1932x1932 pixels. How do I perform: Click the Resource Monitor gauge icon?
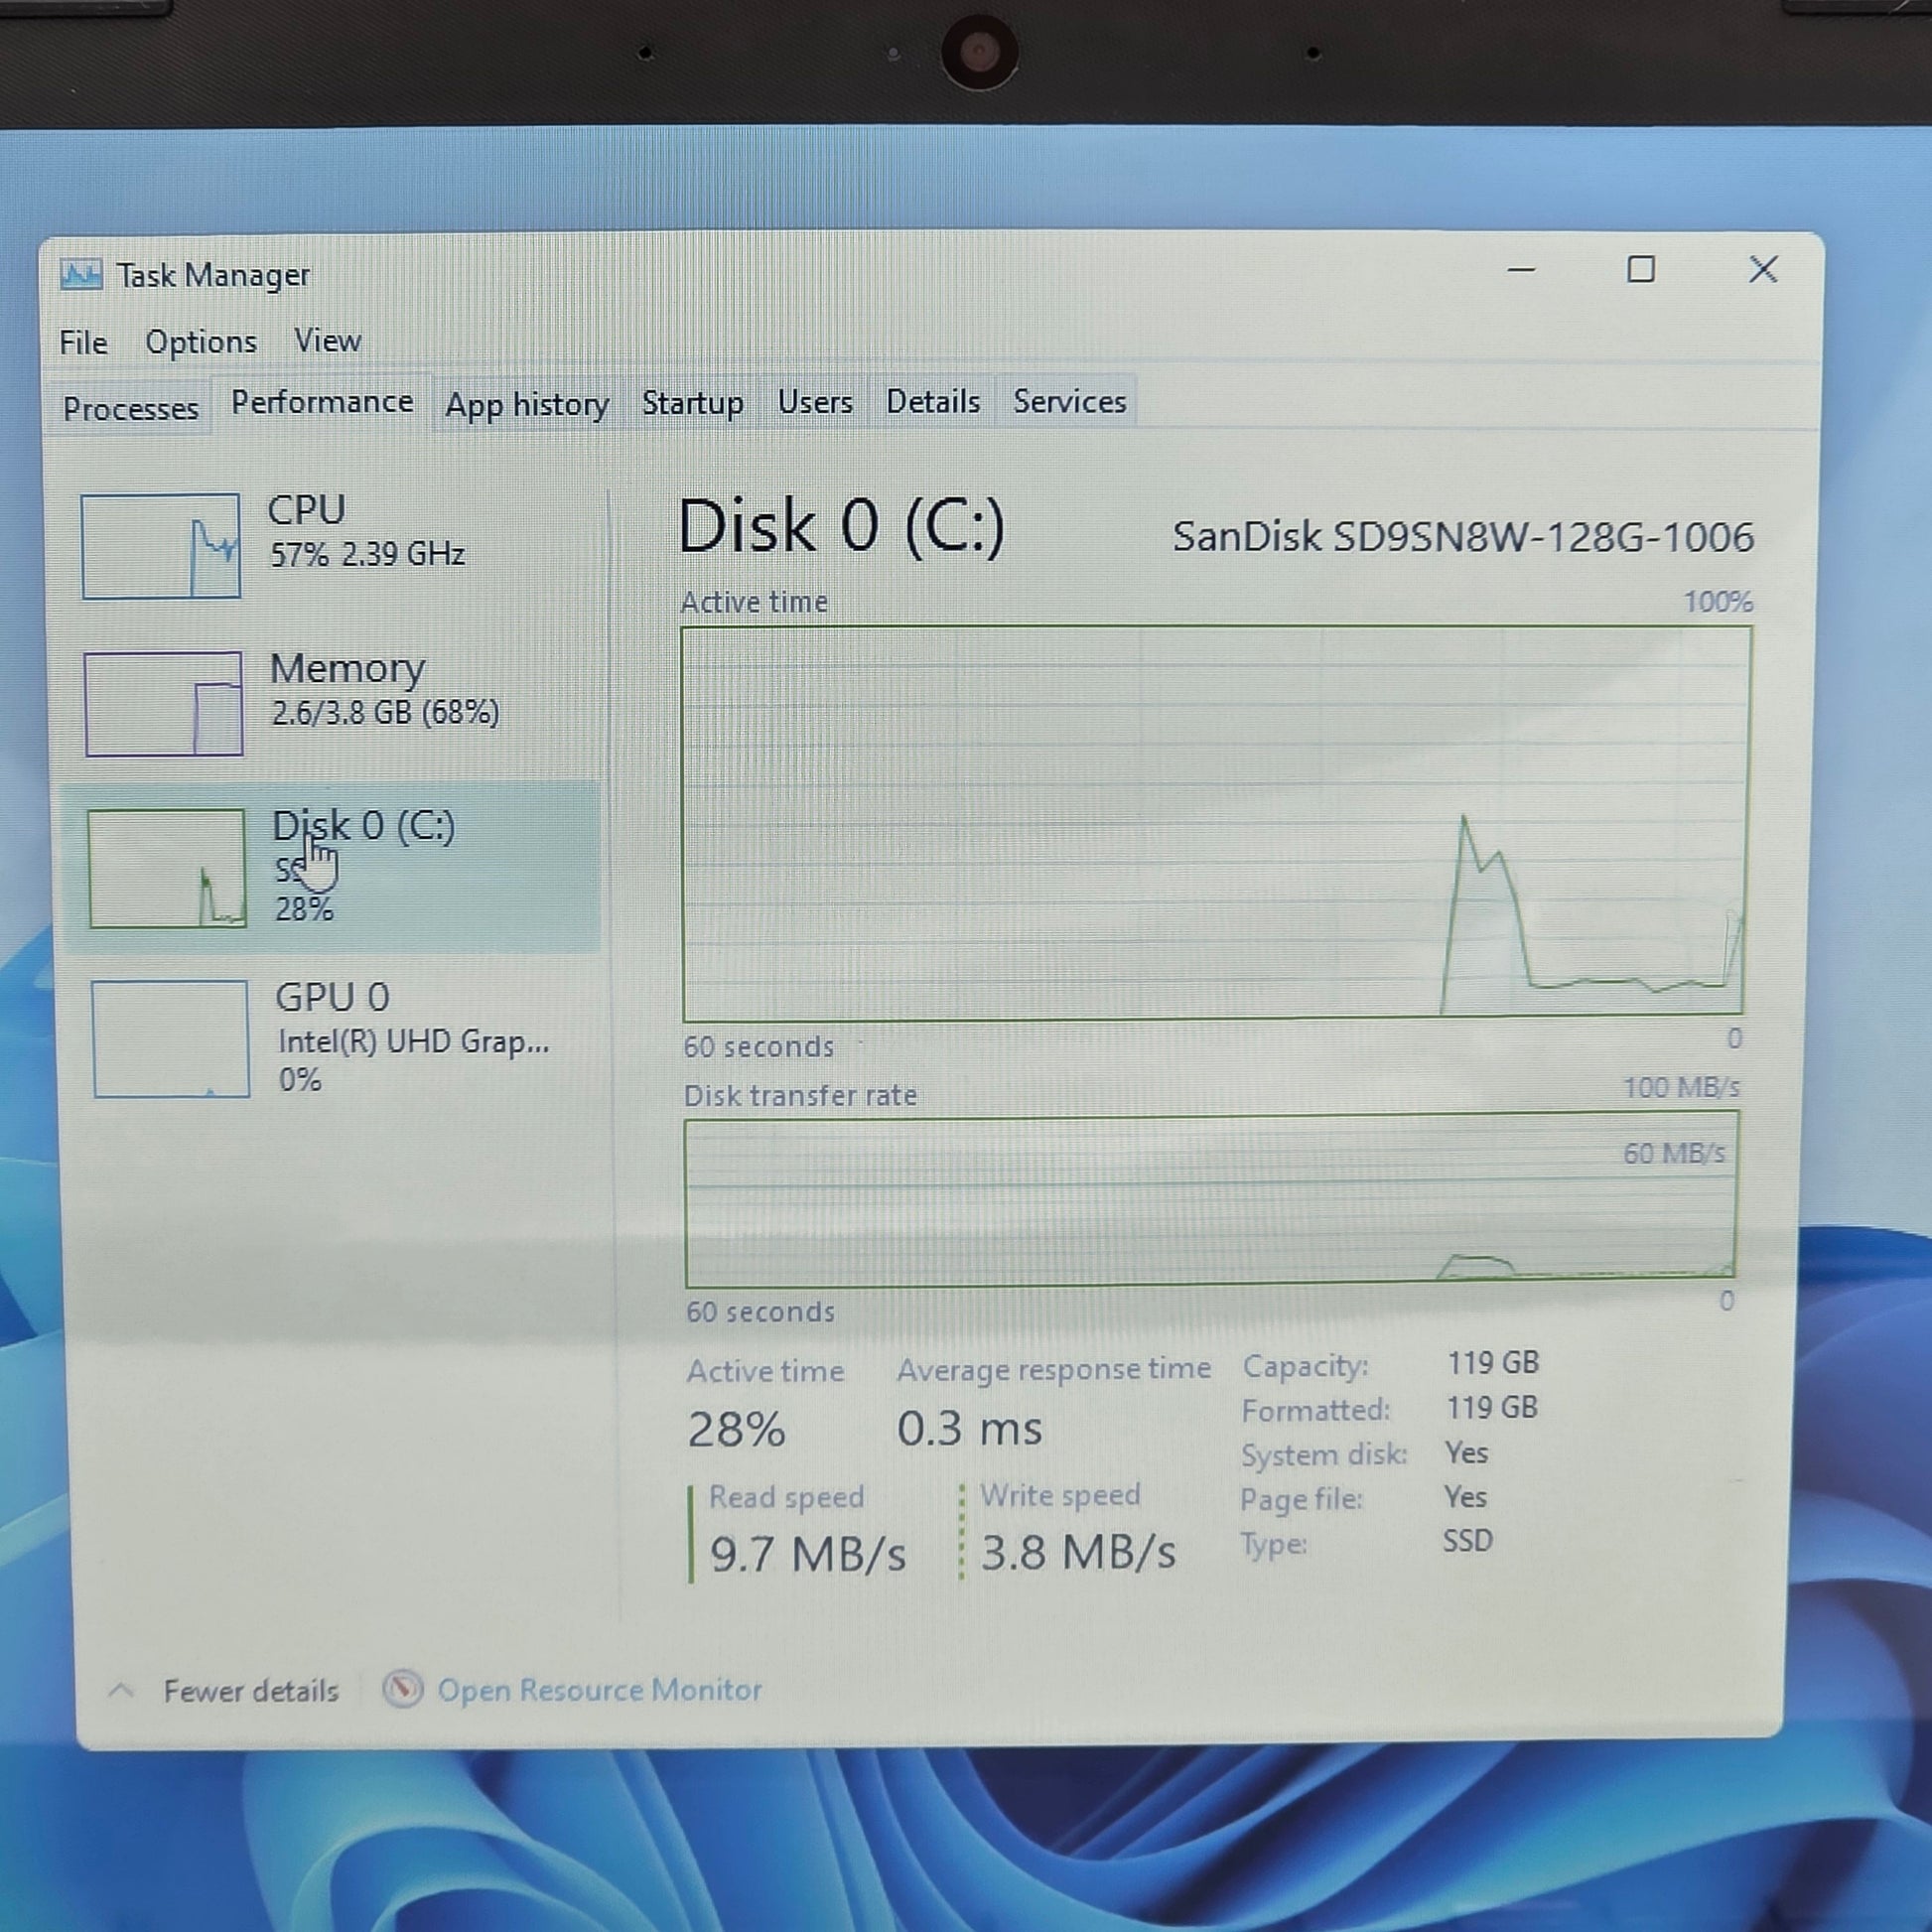(402, 1689)
